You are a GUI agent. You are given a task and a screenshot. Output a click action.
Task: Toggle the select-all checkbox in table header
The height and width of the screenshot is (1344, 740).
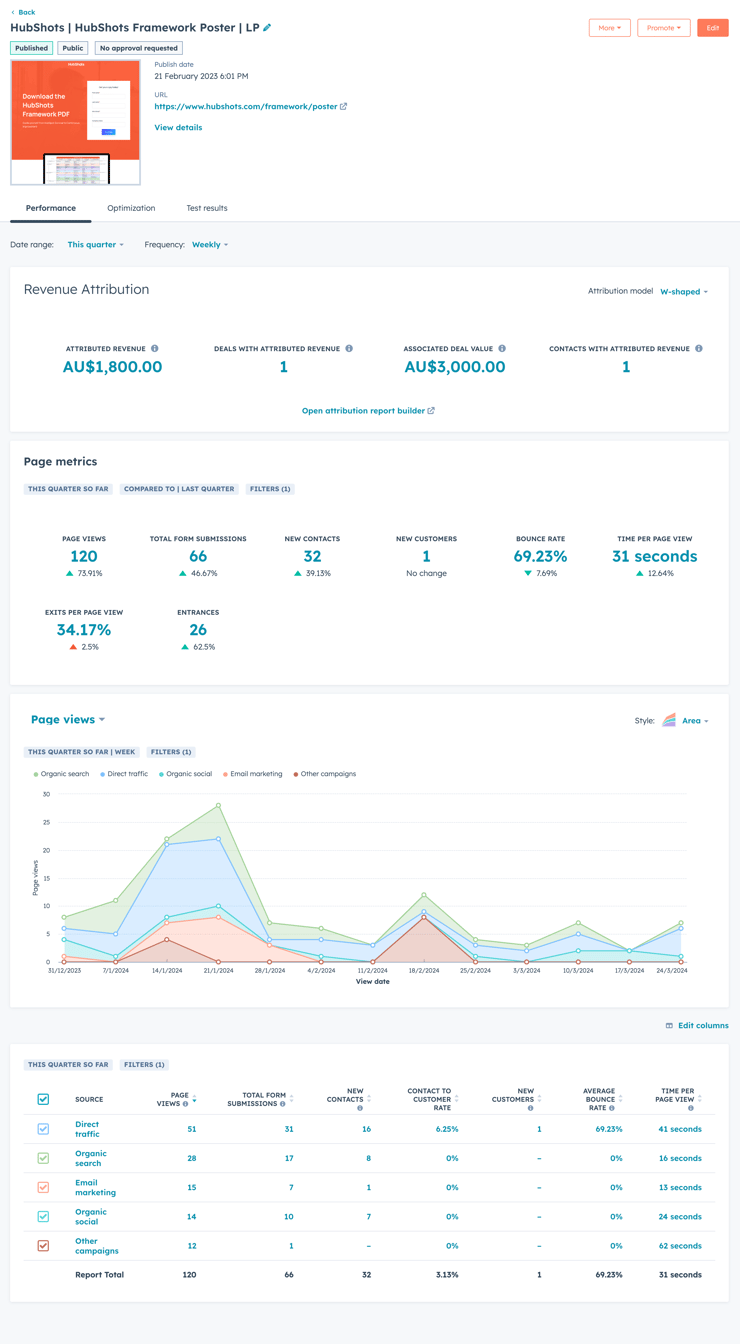[x=43, y=1099]
